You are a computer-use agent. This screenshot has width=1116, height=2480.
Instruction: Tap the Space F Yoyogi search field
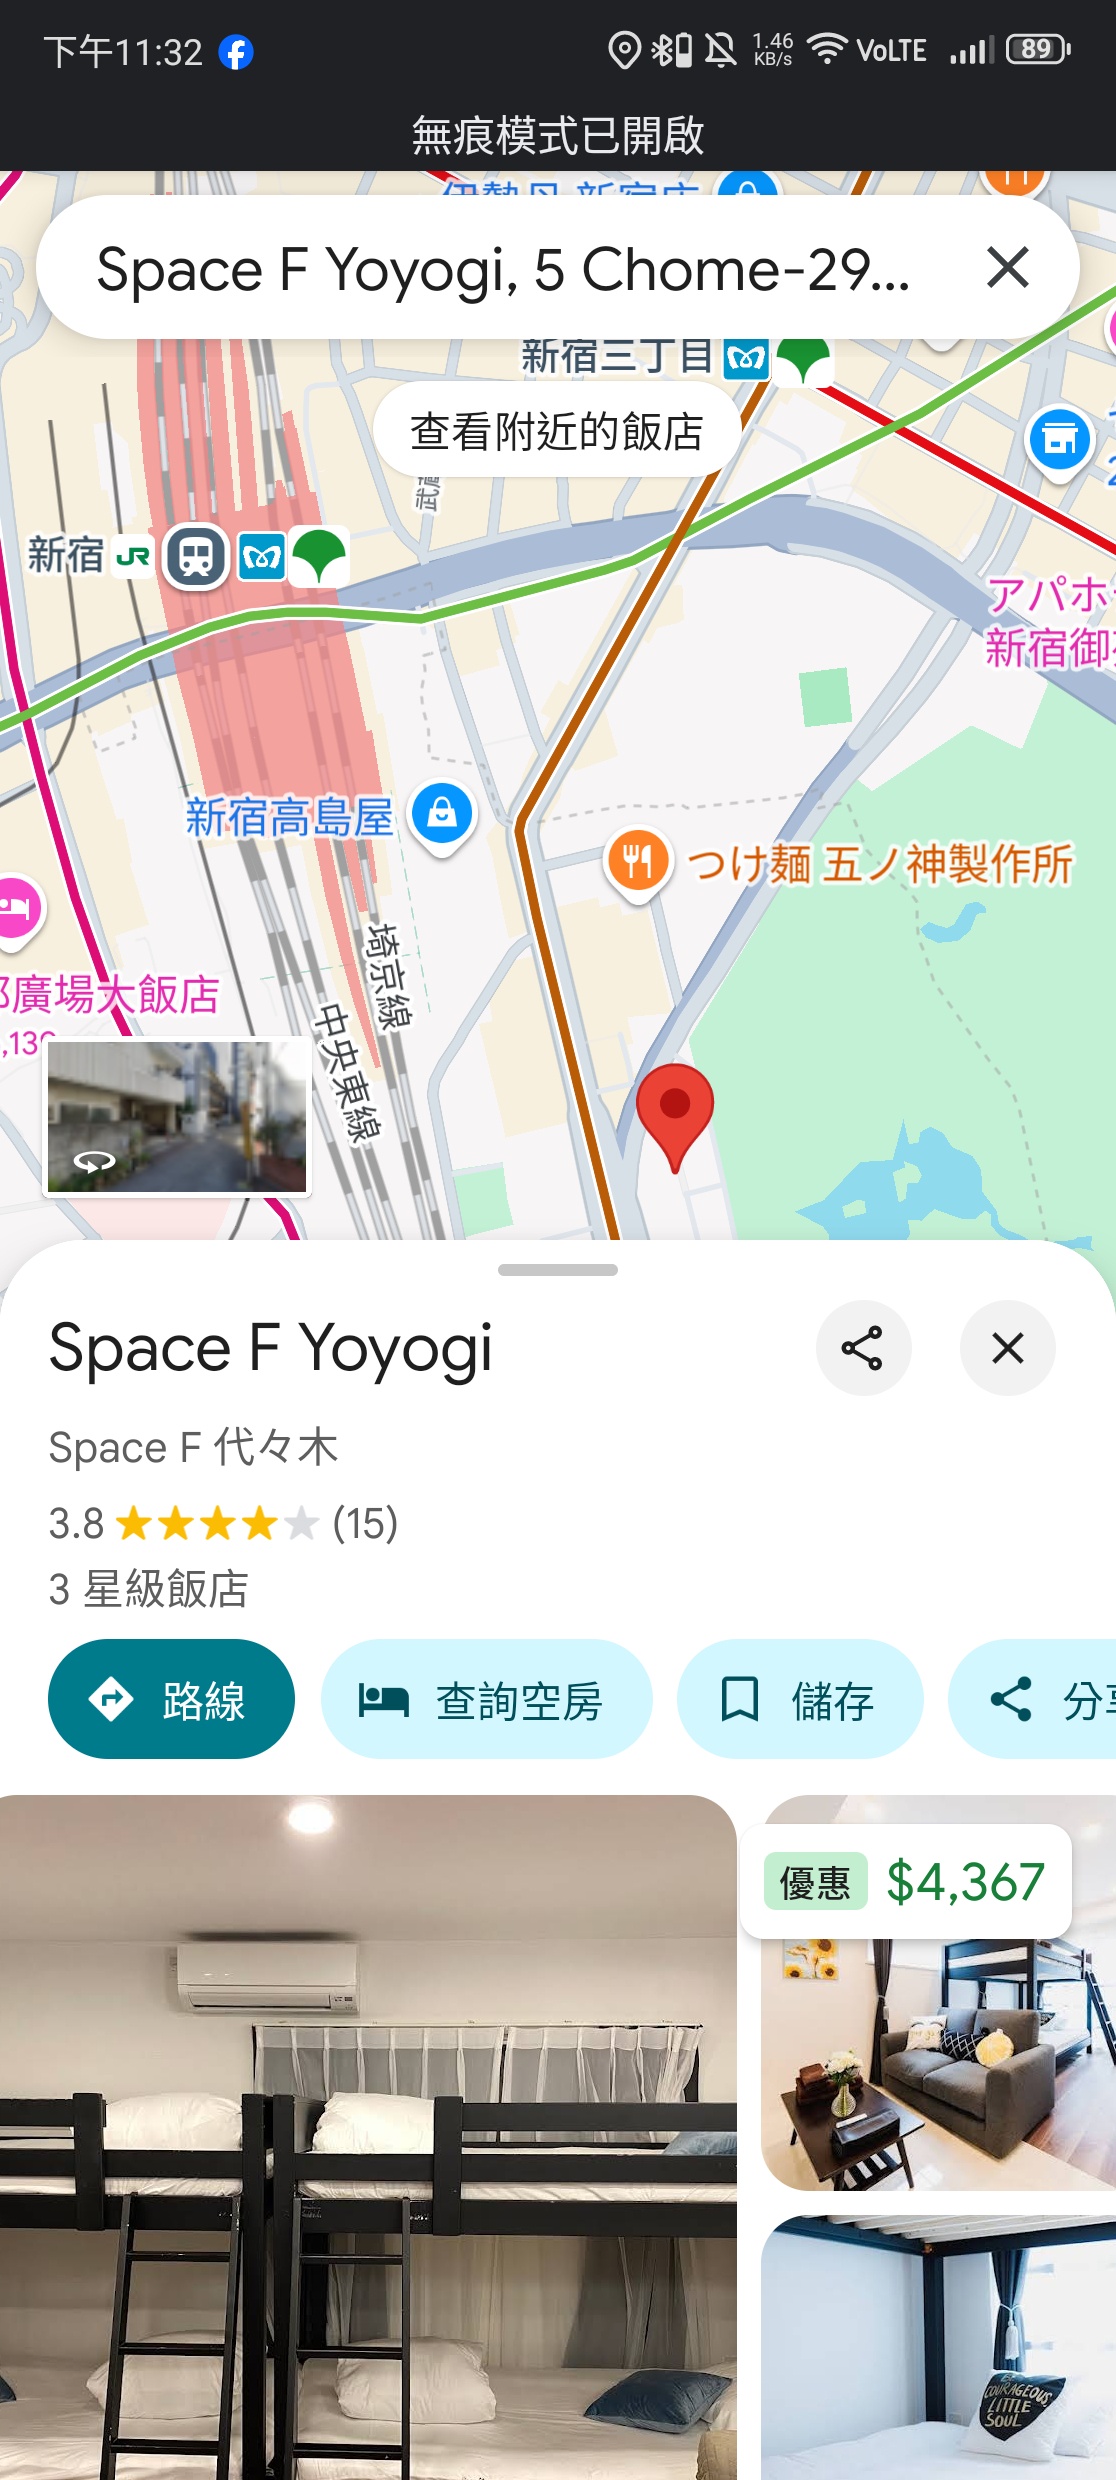pos(505,268)
